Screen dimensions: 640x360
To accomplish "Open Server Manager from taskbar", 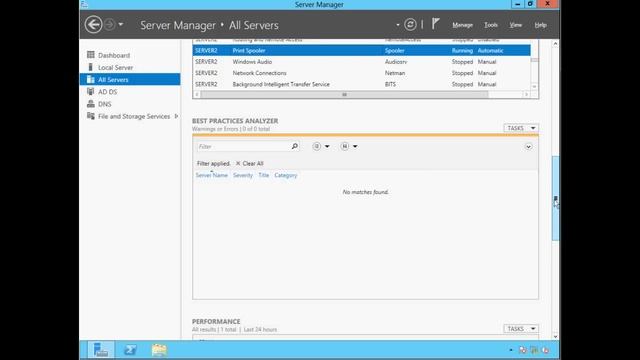I will [x=101, y=350].
